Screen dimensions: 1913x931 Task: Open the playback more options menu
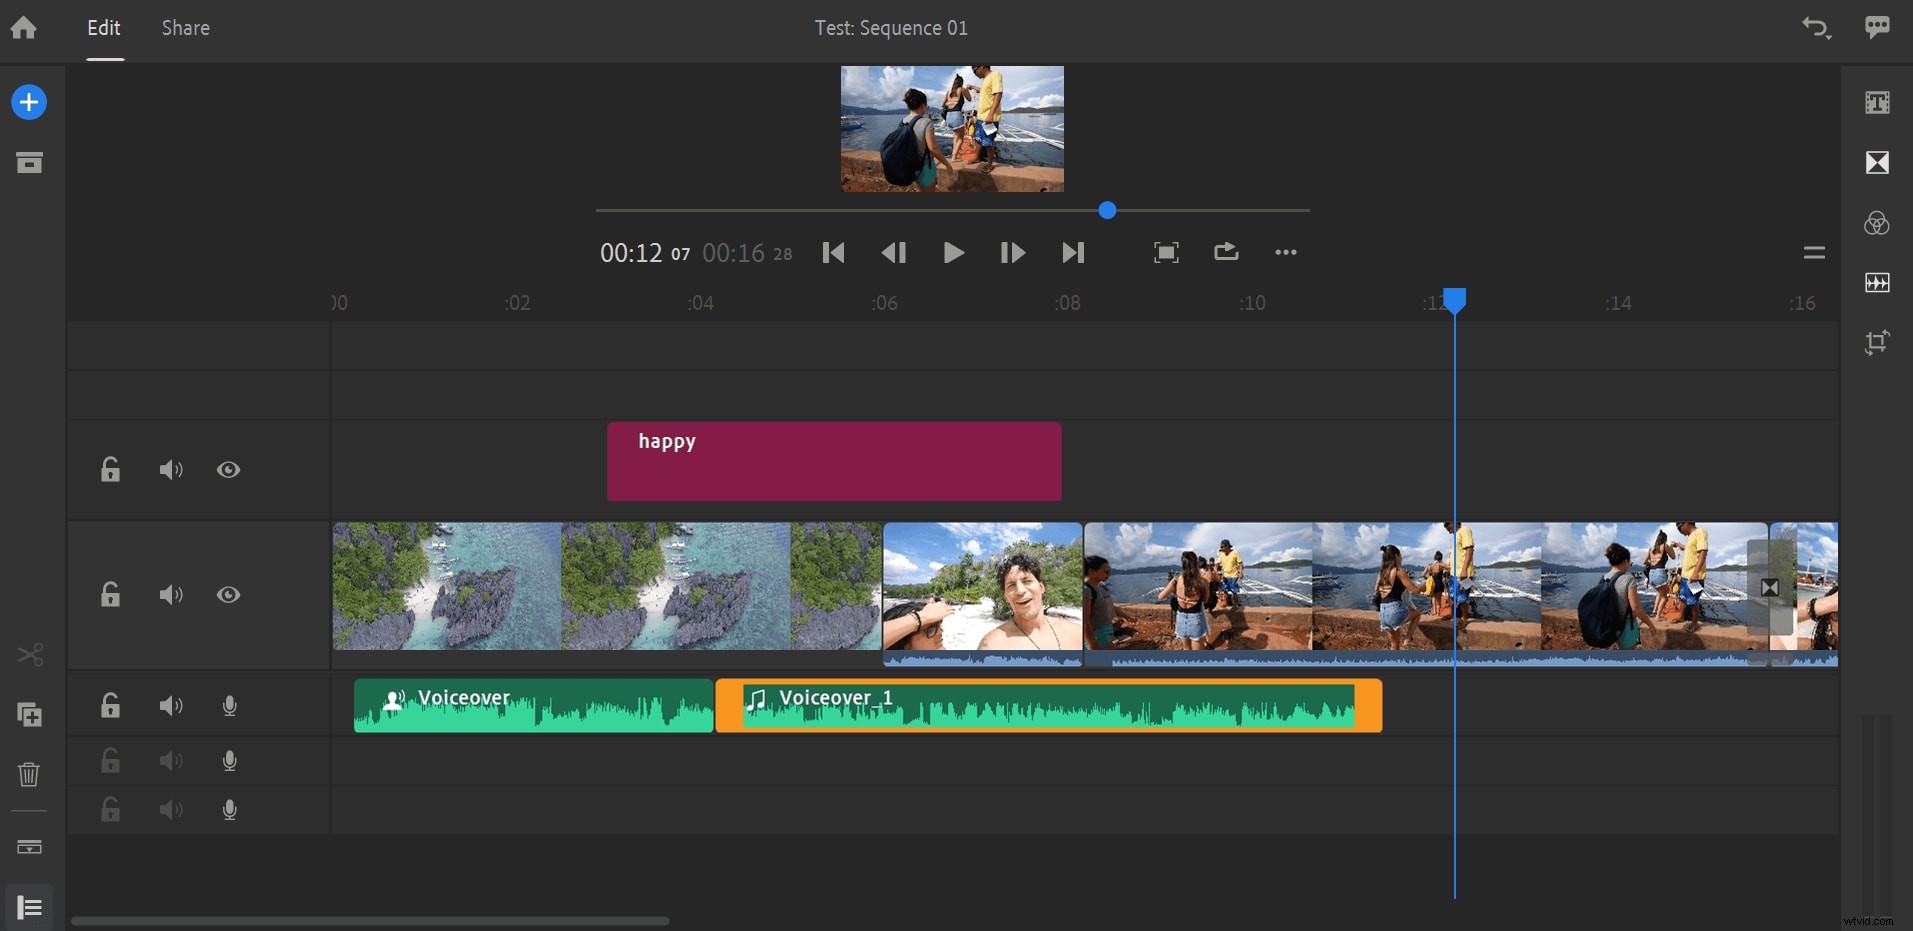click(x=1286, y=252)
